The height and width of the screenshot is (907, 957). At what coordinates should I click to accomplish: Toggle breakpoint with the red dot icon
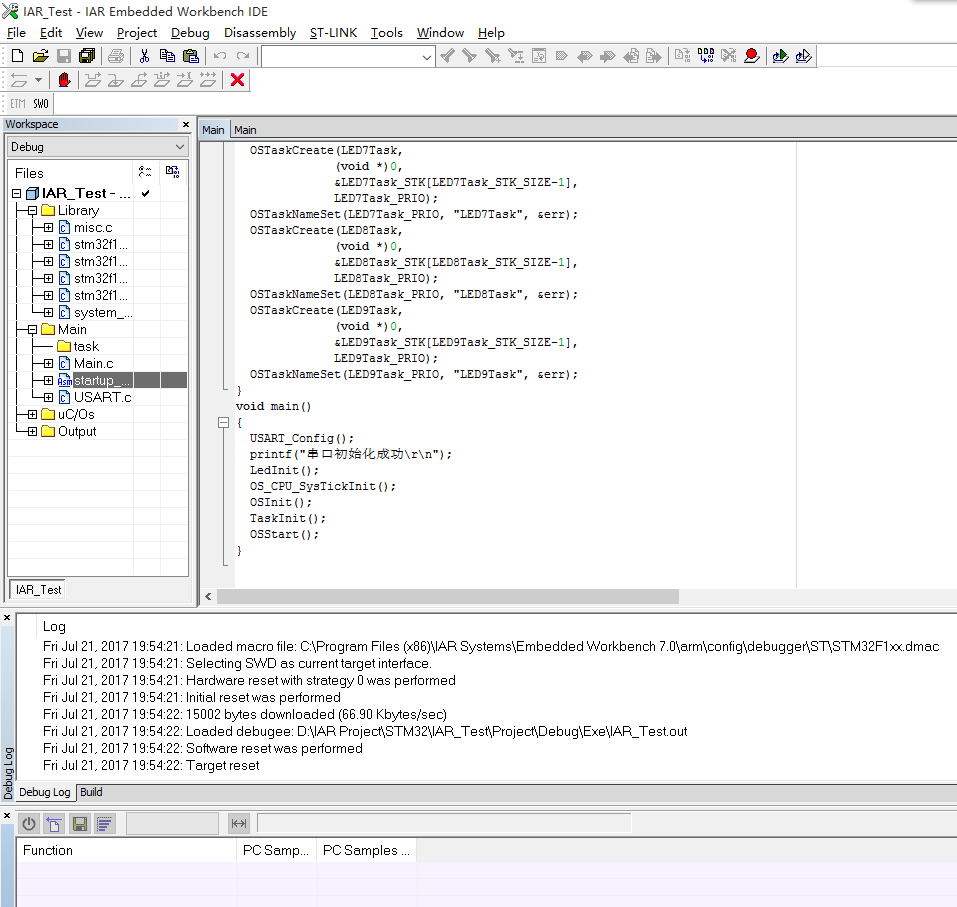[752, 56]
